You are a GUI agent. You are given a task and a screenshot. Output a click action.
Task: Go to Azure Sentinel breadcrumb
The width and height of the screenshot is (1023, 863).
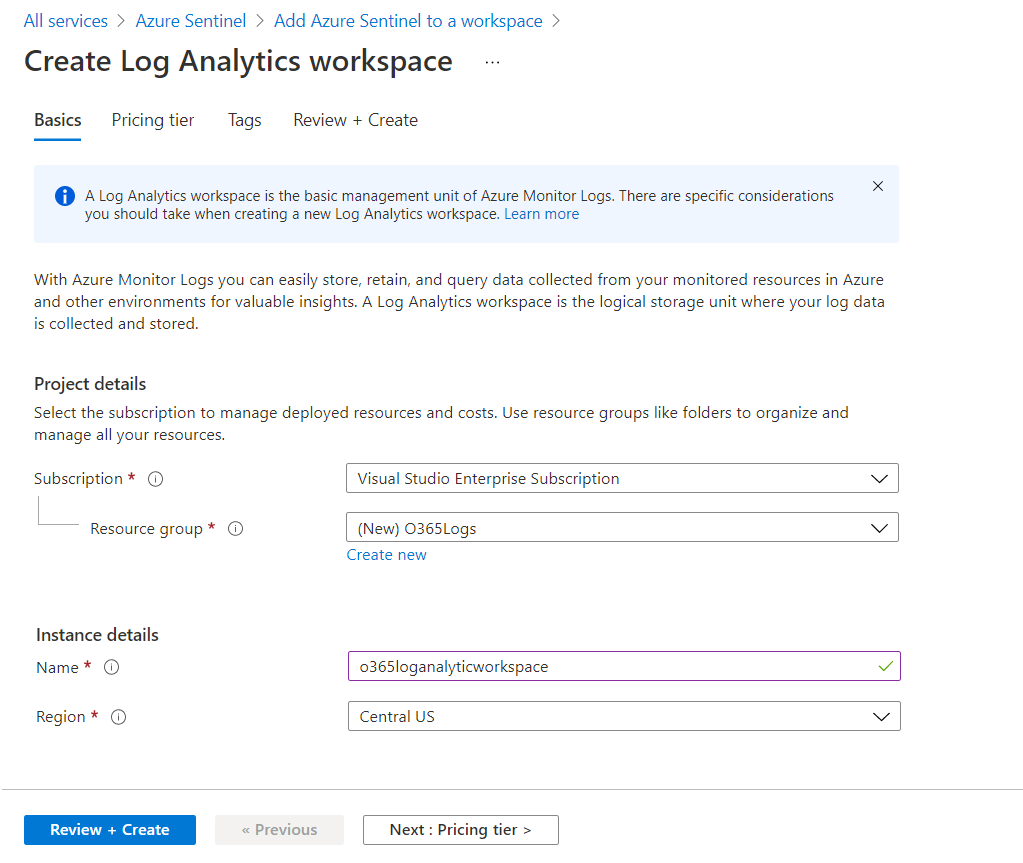point(190,21)
